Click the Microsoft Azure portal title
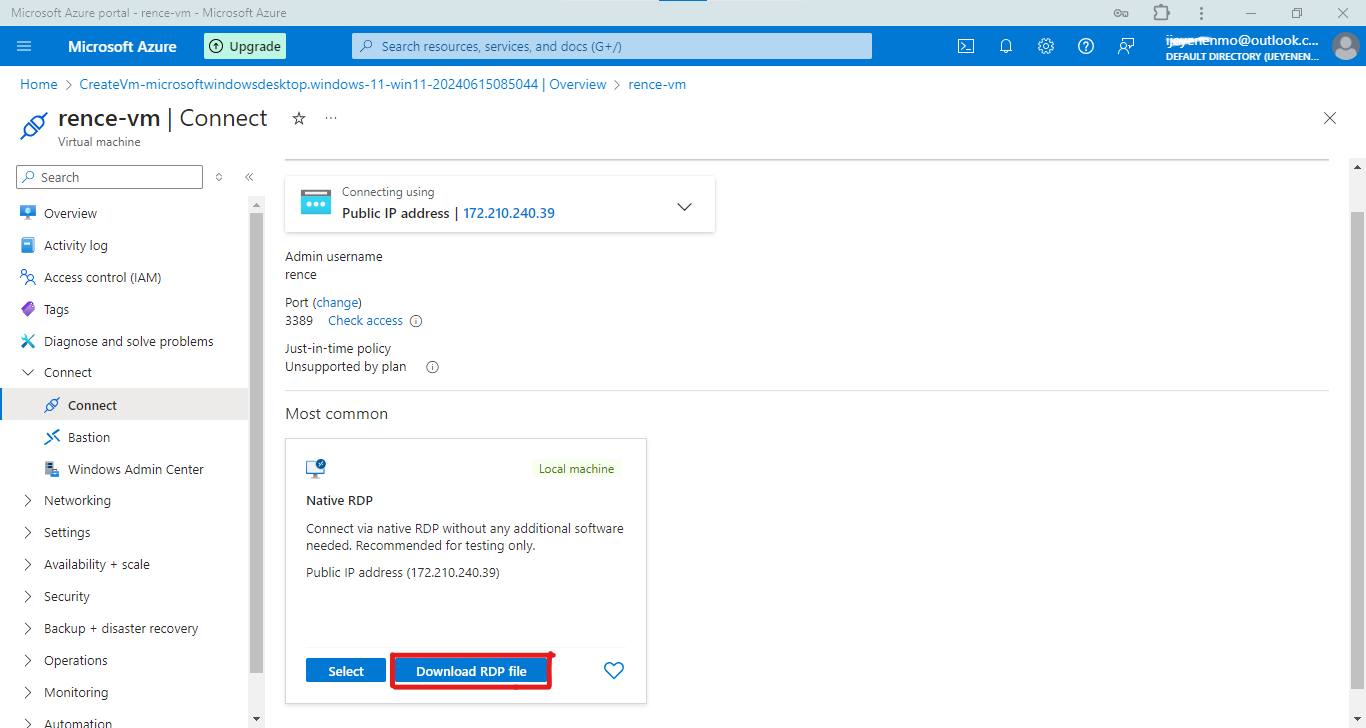 122,46
